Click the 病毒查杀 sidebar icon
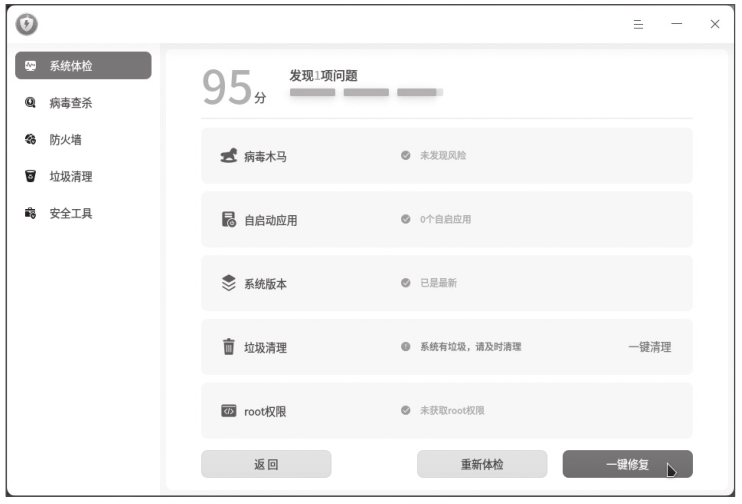Image resolution: width=742 pixels, height=504 pixels. [30, 102]
